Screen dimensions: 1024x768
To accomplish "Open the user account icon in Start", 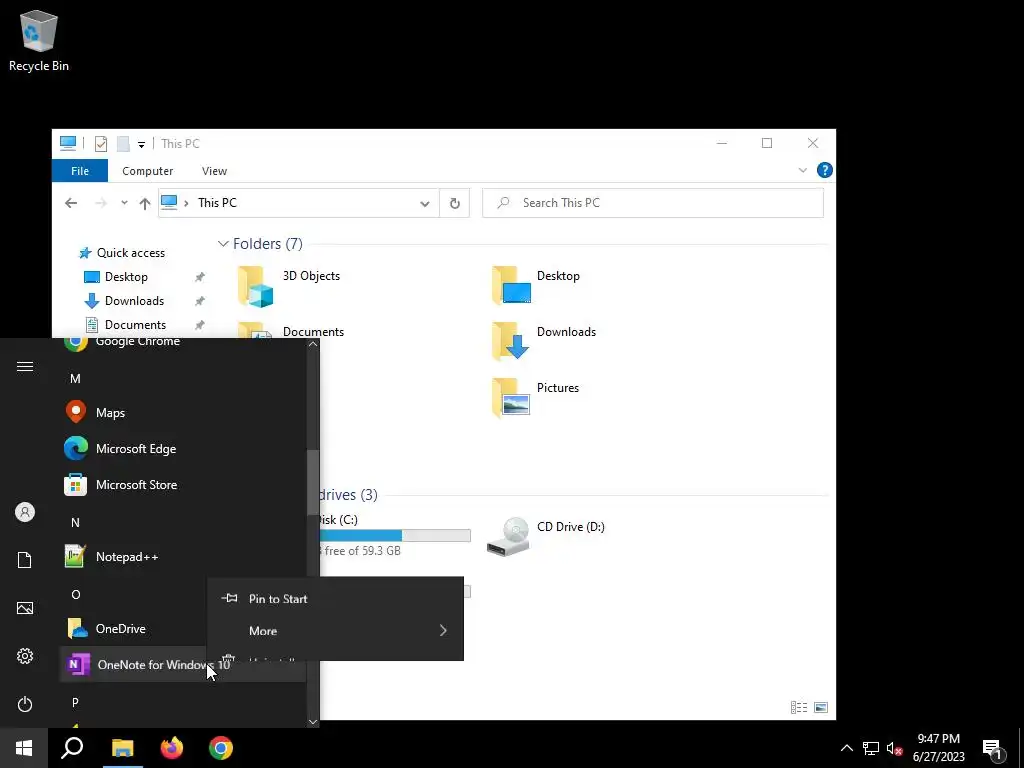I will [x=25, y=512].
